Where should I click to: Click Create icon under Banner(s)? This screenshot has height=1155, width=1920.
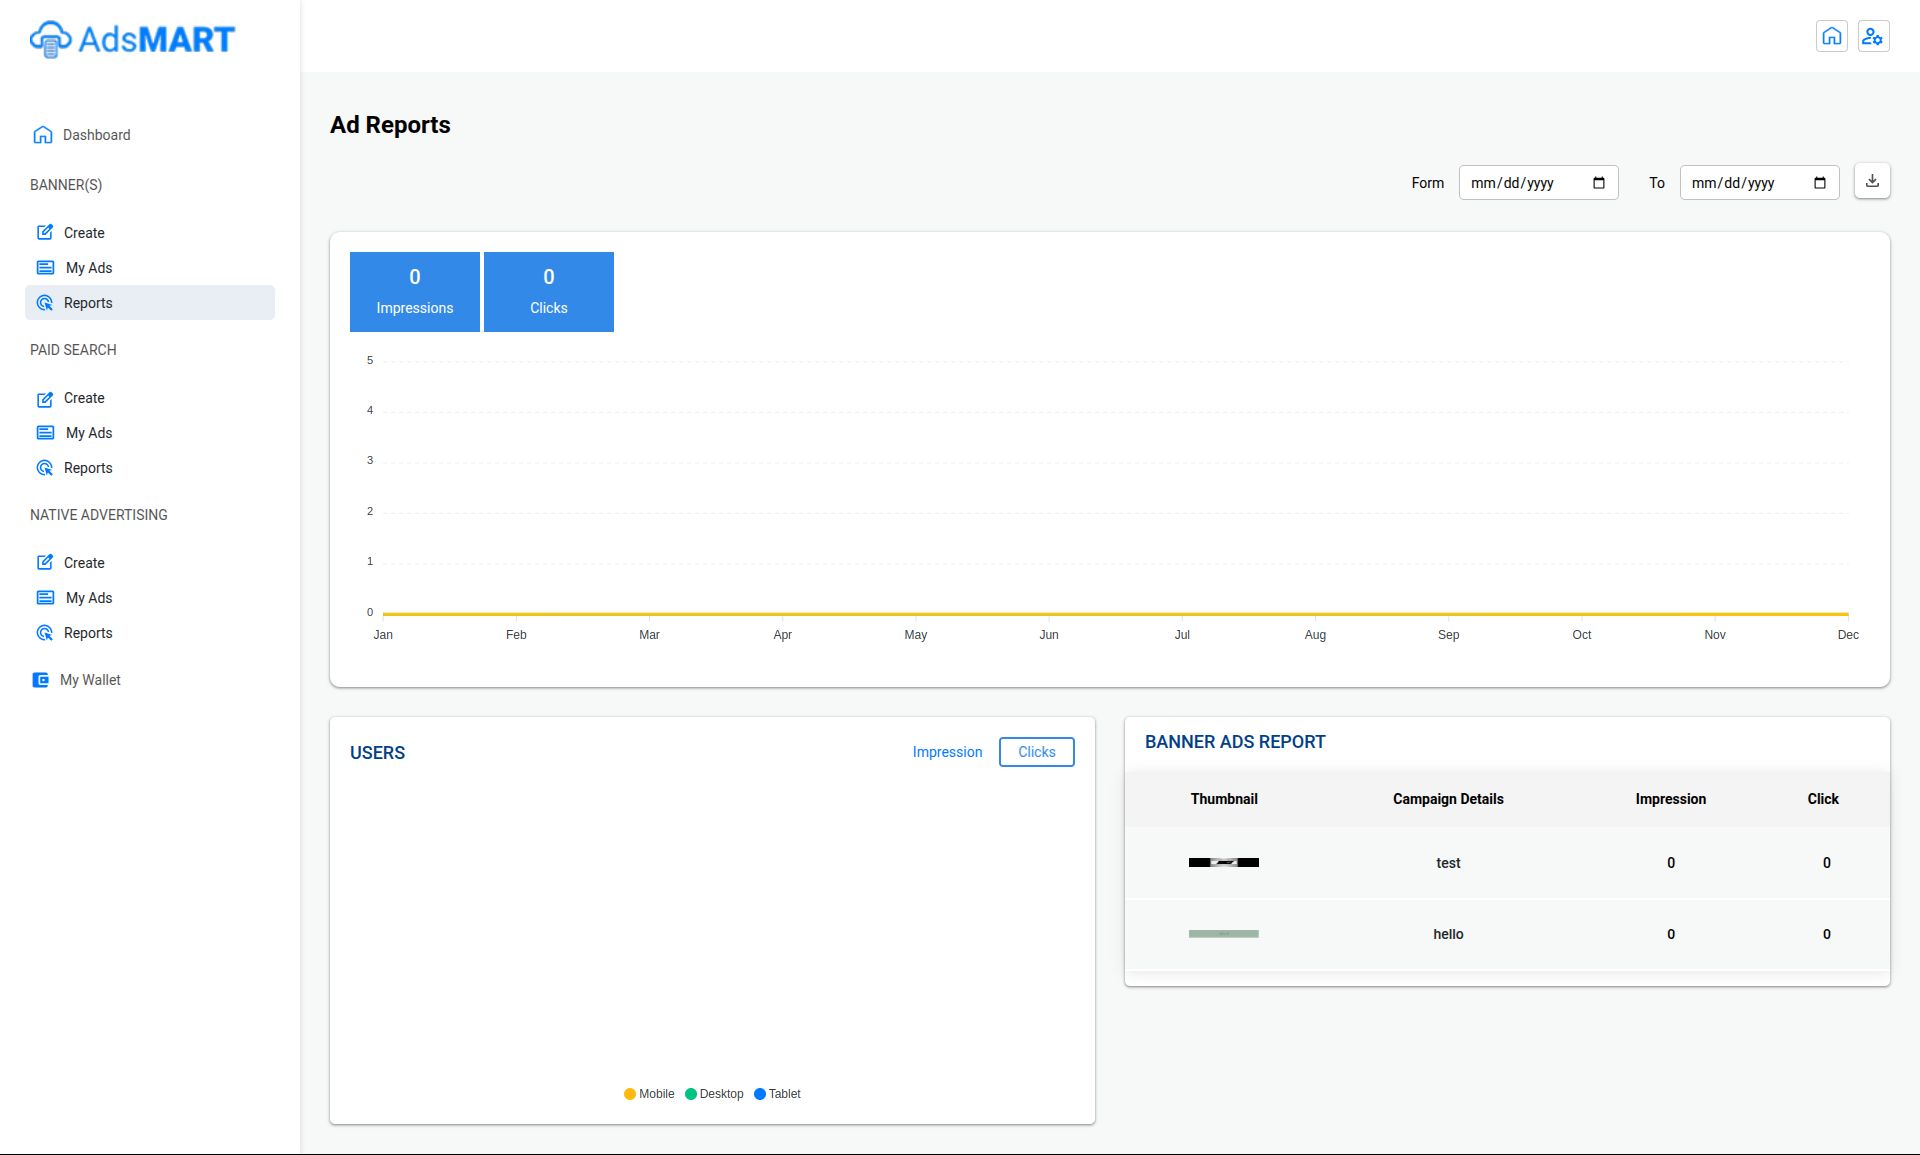[x=45, y=233]
